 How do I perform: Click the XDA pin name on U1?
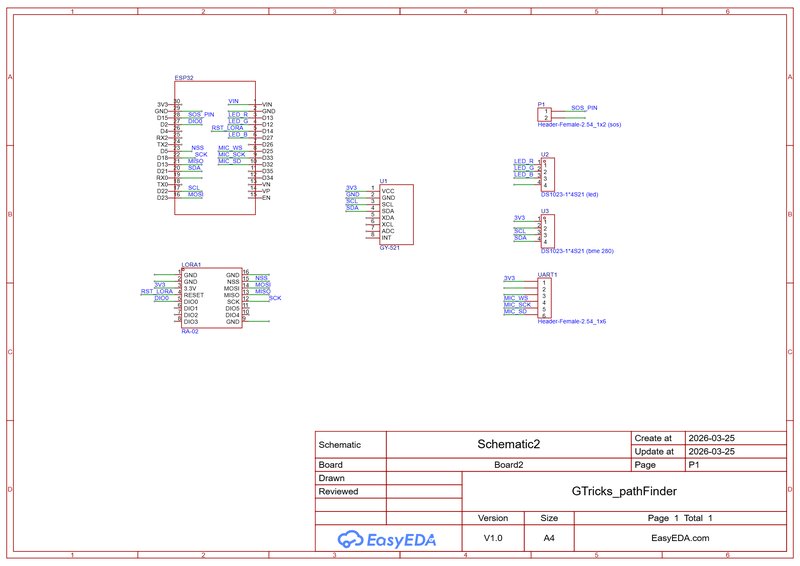388,217
